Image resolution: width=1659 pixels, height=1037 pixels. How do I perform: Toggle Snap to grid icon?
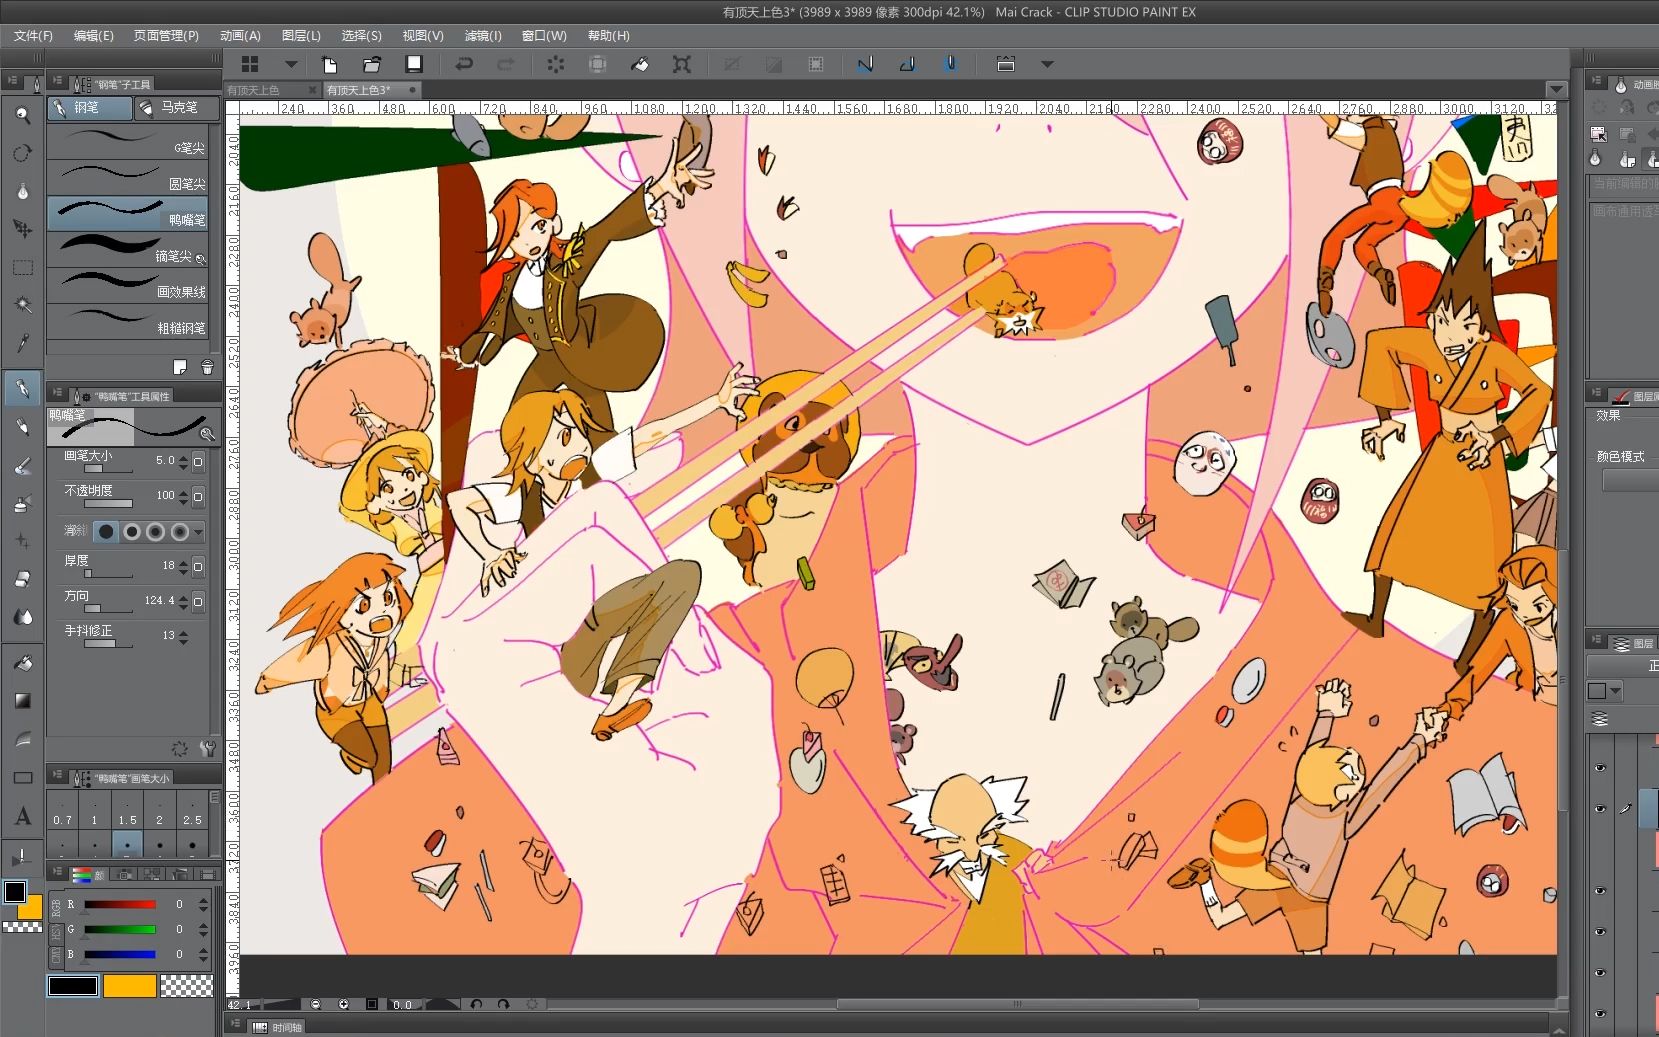950,64
